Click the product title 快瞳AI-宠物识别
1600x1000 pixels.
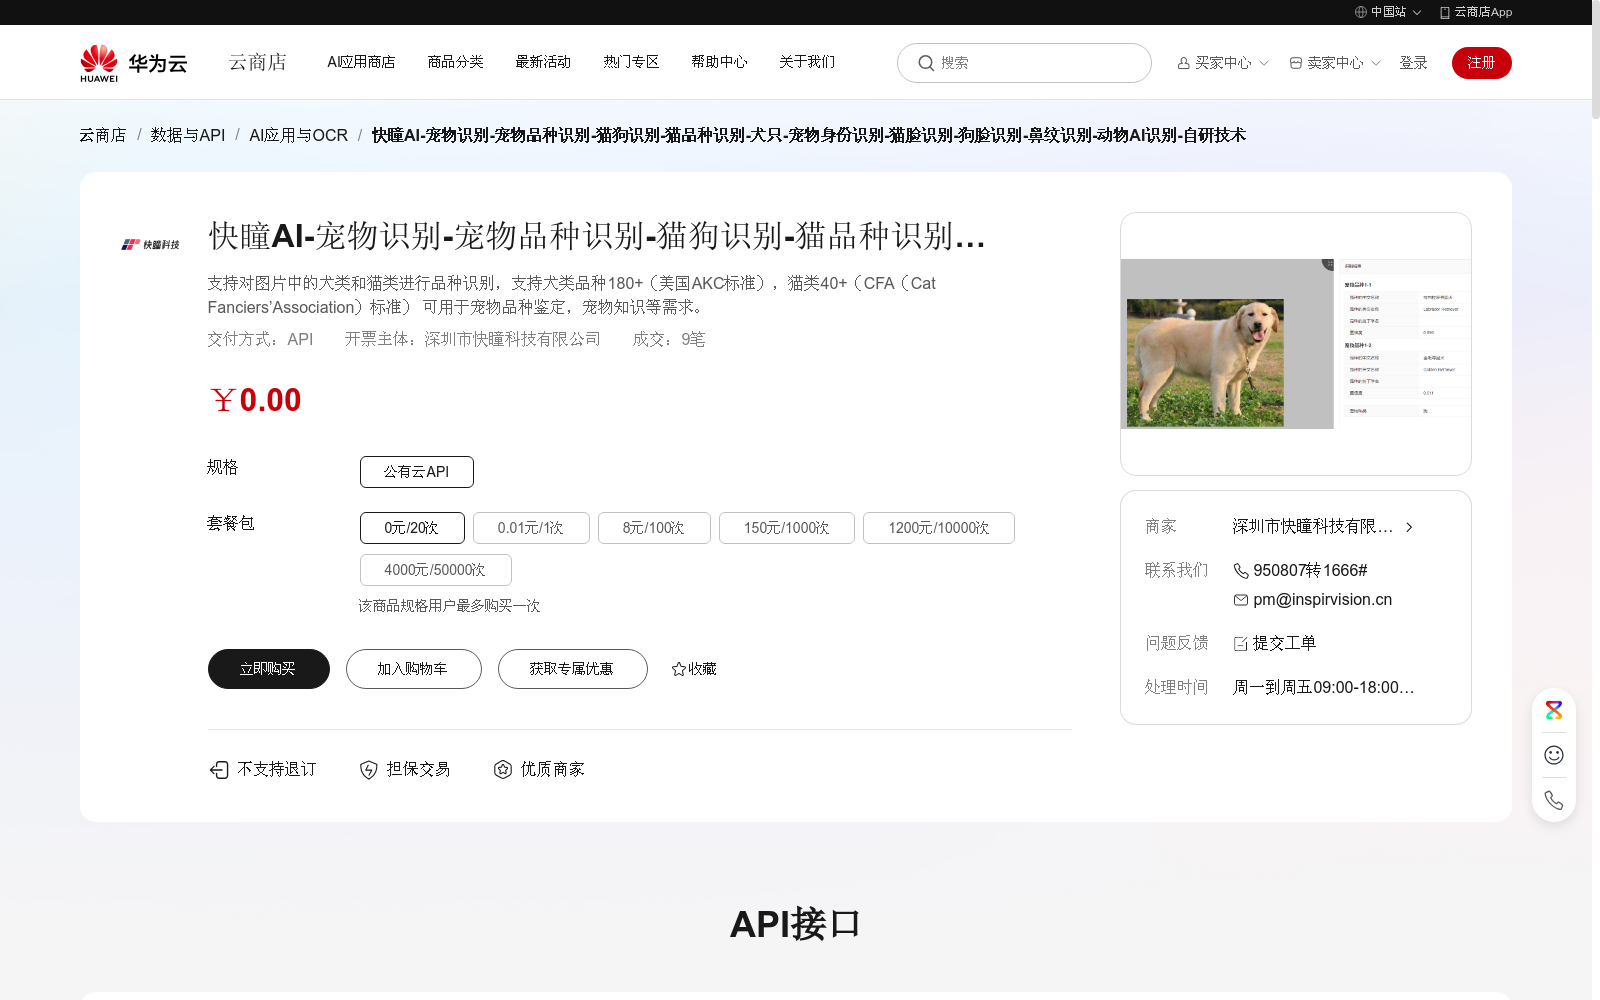pyautogui.click(x=597, y=236)
